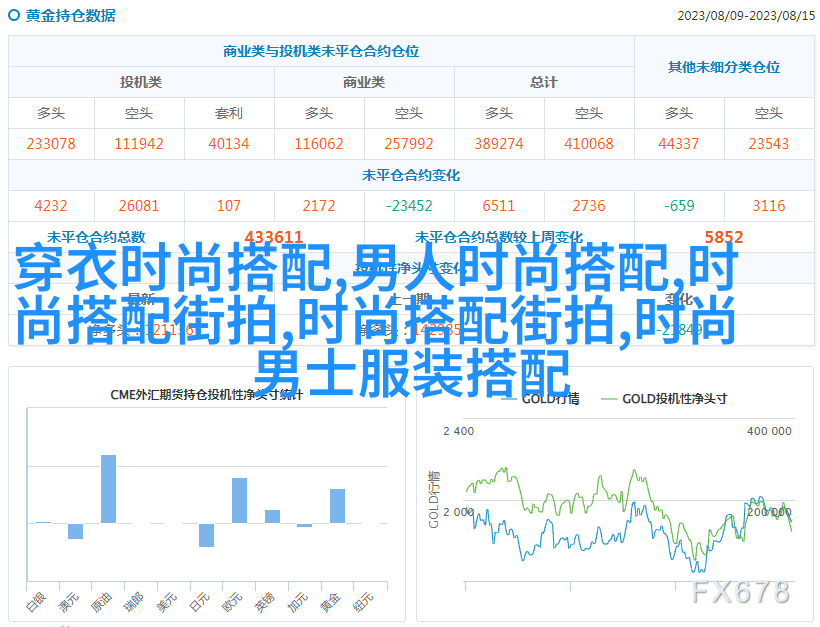Click the 白银 x-axis label
This screenshot has width=820, height=627.
[36, 602]
